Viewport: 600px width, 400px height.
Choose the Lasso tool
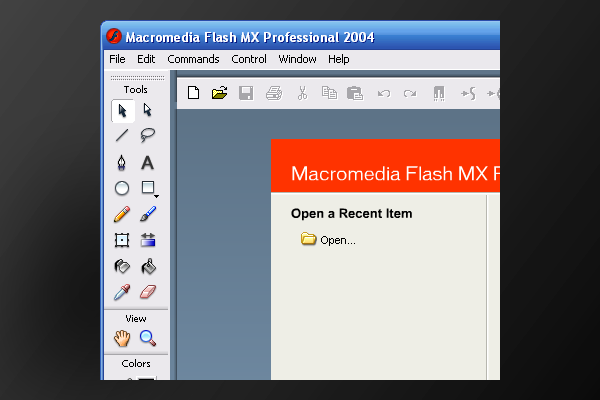[x=148, y=136]
